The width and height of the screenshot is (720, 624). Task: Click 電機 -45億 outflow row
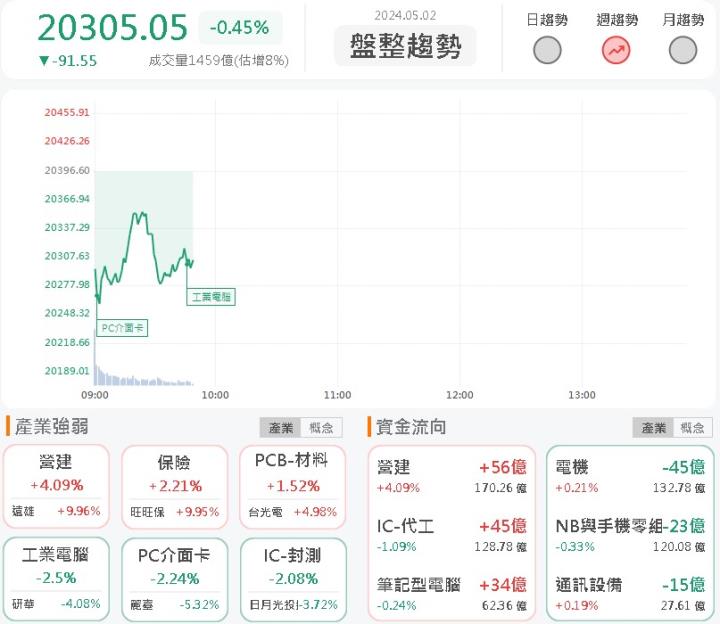(x=629, y=476)
